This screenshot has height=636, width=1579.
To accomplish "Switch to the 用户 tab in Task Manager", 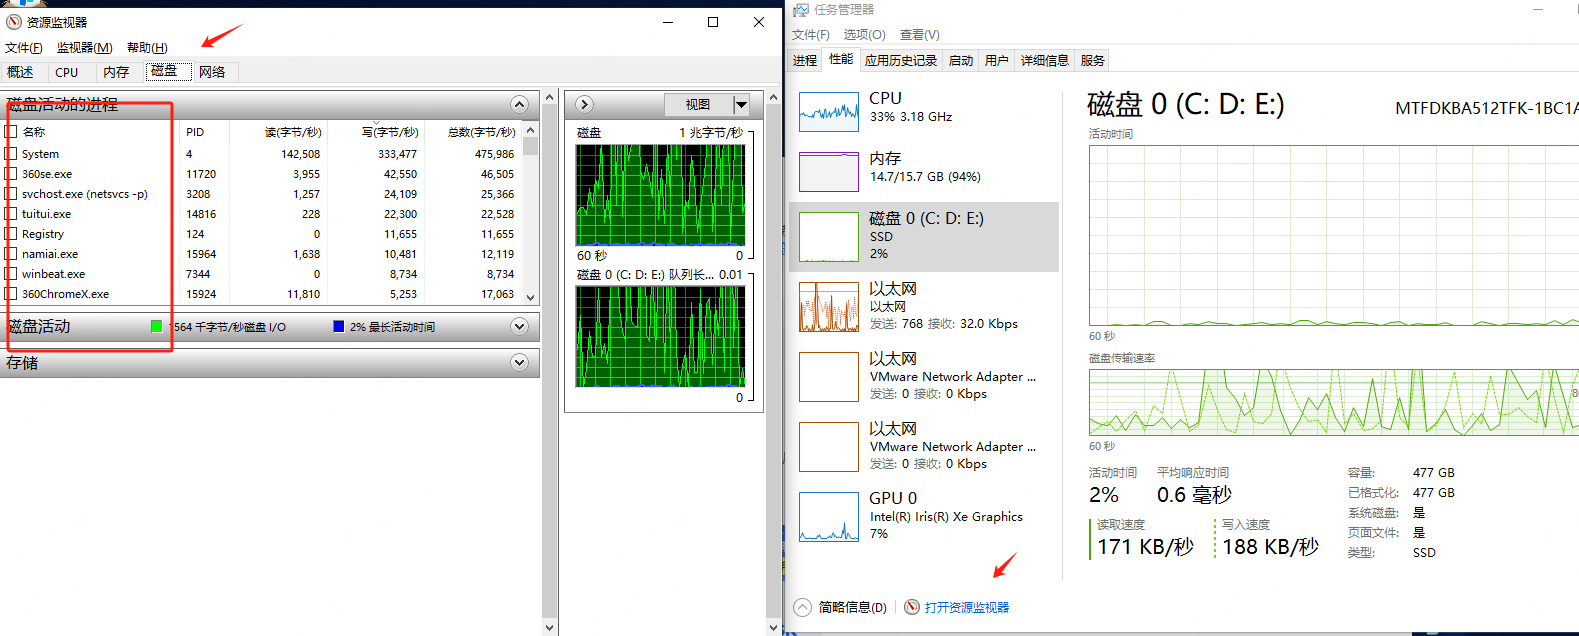I will pos(997,61).
